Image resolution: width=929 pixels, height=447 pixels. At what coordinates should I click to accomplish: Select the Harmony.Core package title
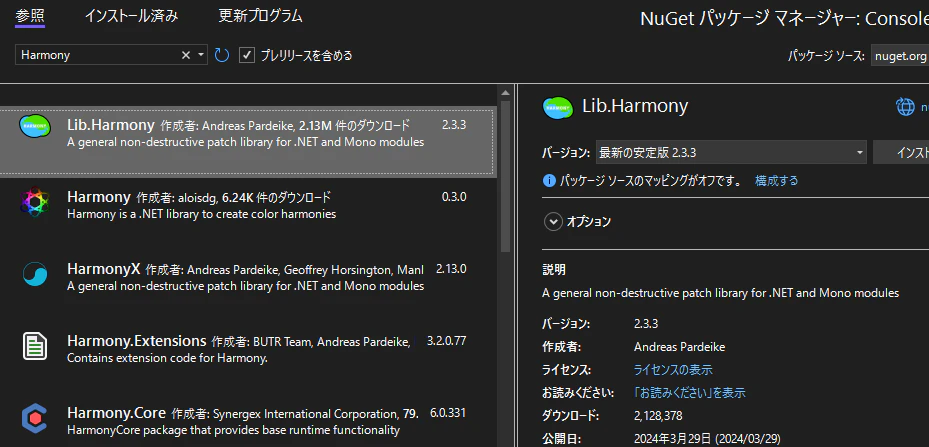click(116, 413)
